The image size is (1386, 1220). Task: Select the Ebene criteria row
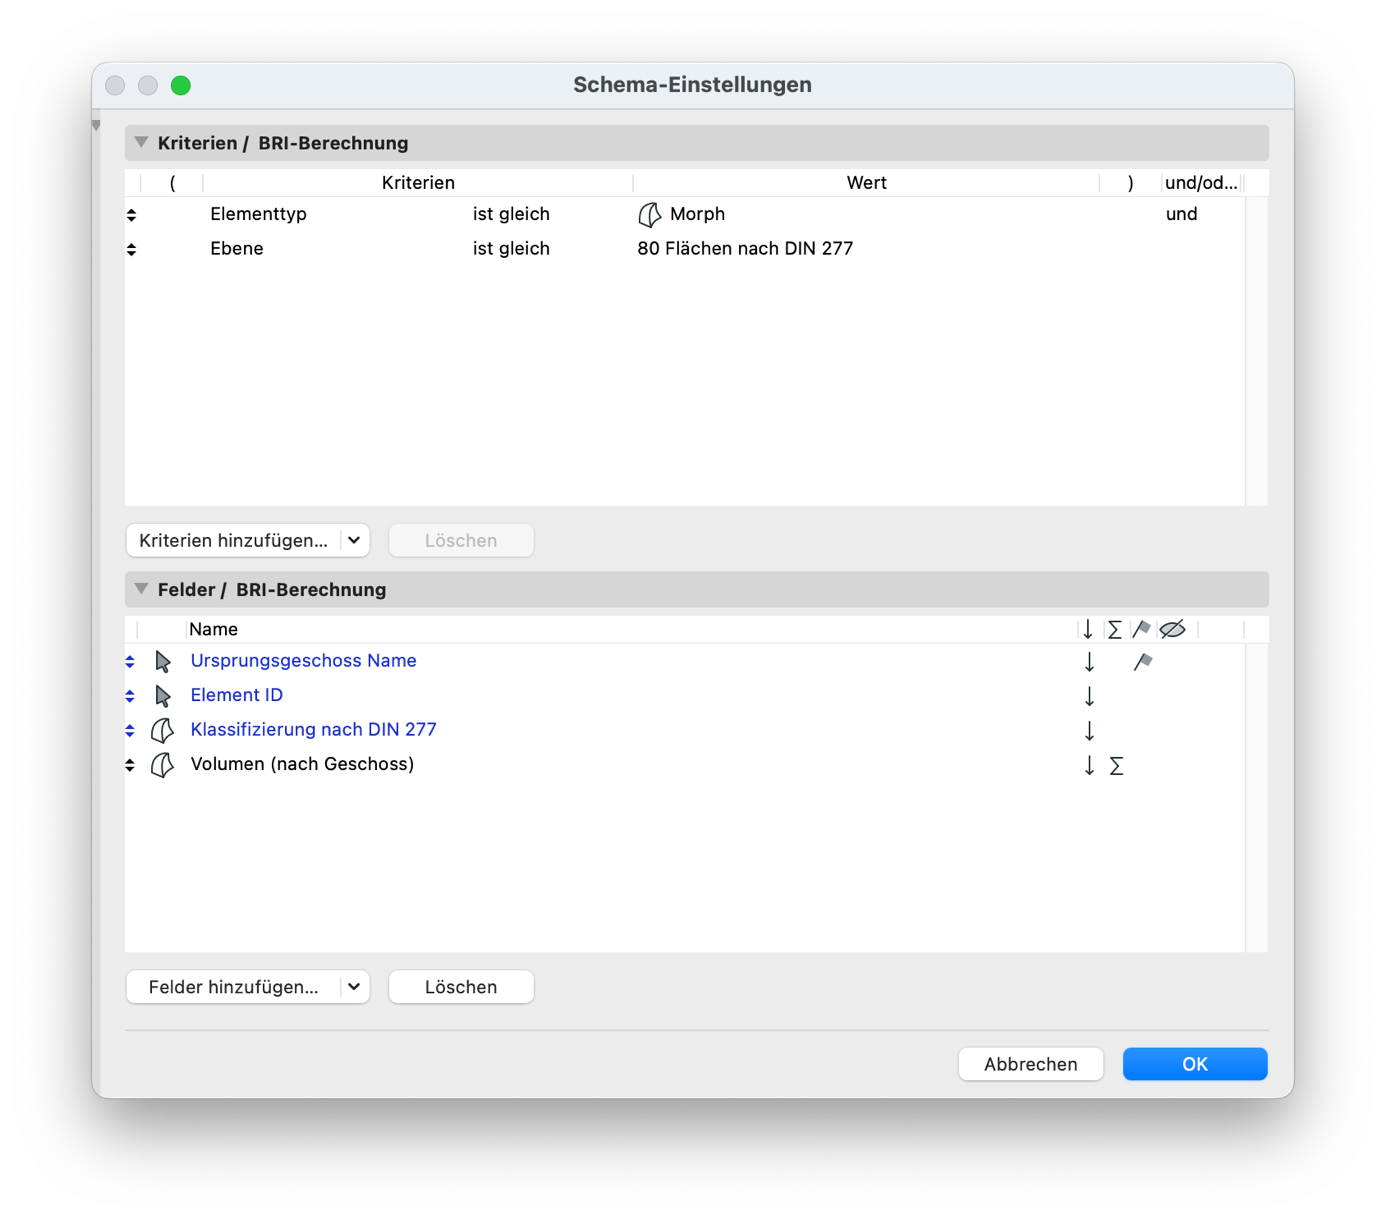click(x=236, y=249)
